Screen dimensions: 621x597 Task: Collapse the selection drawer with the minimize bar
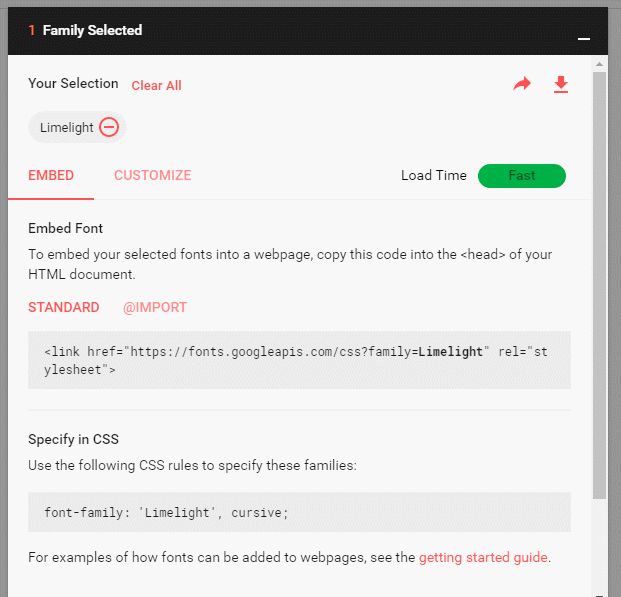tap(584, 38)
